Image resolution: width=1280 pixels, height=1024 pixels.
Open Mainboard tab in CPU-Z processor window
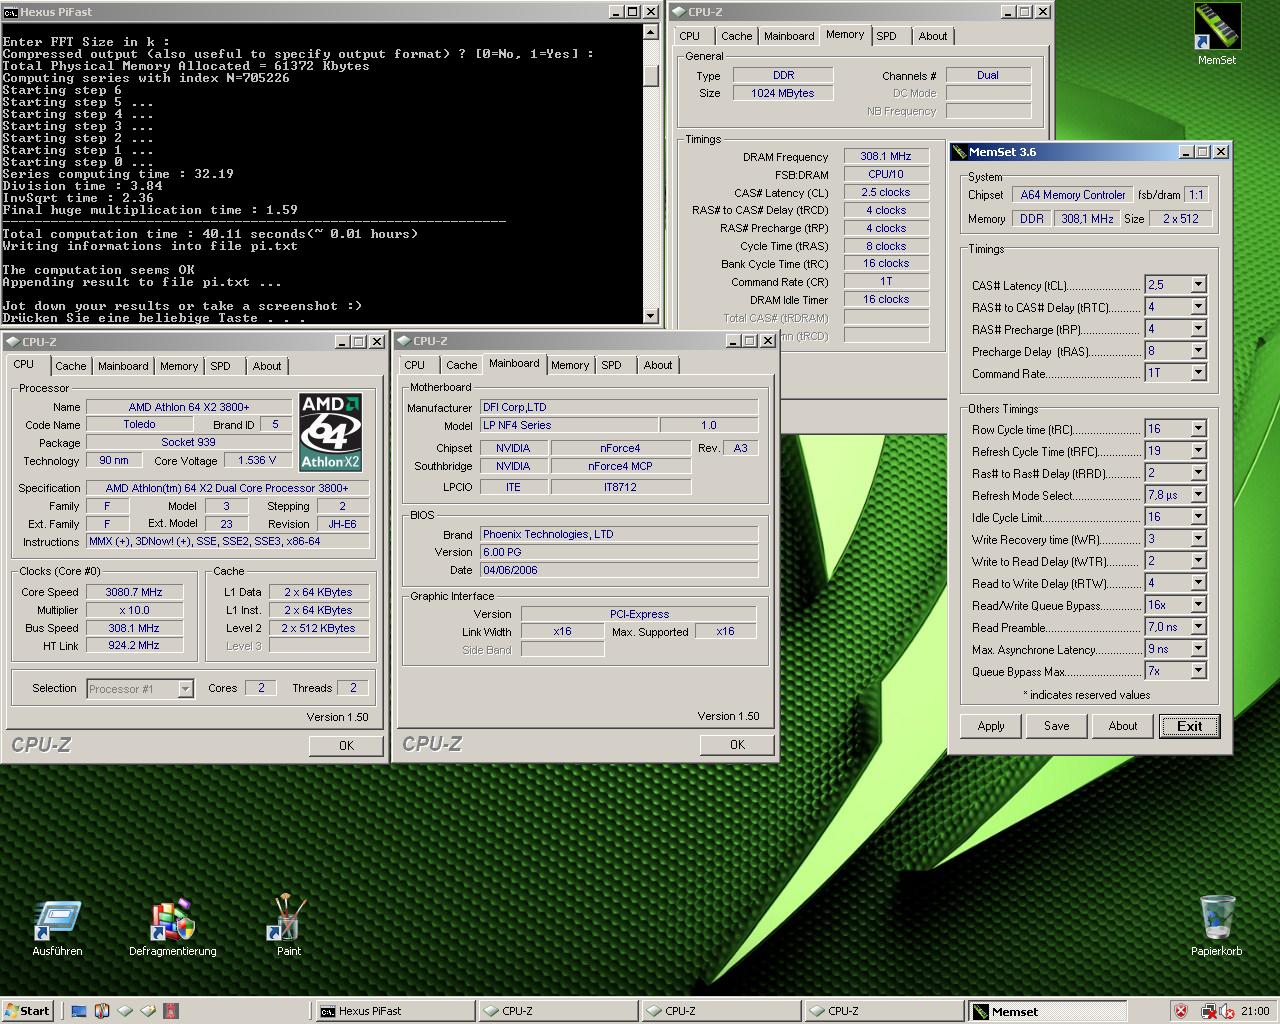click(x=123, y=366)
